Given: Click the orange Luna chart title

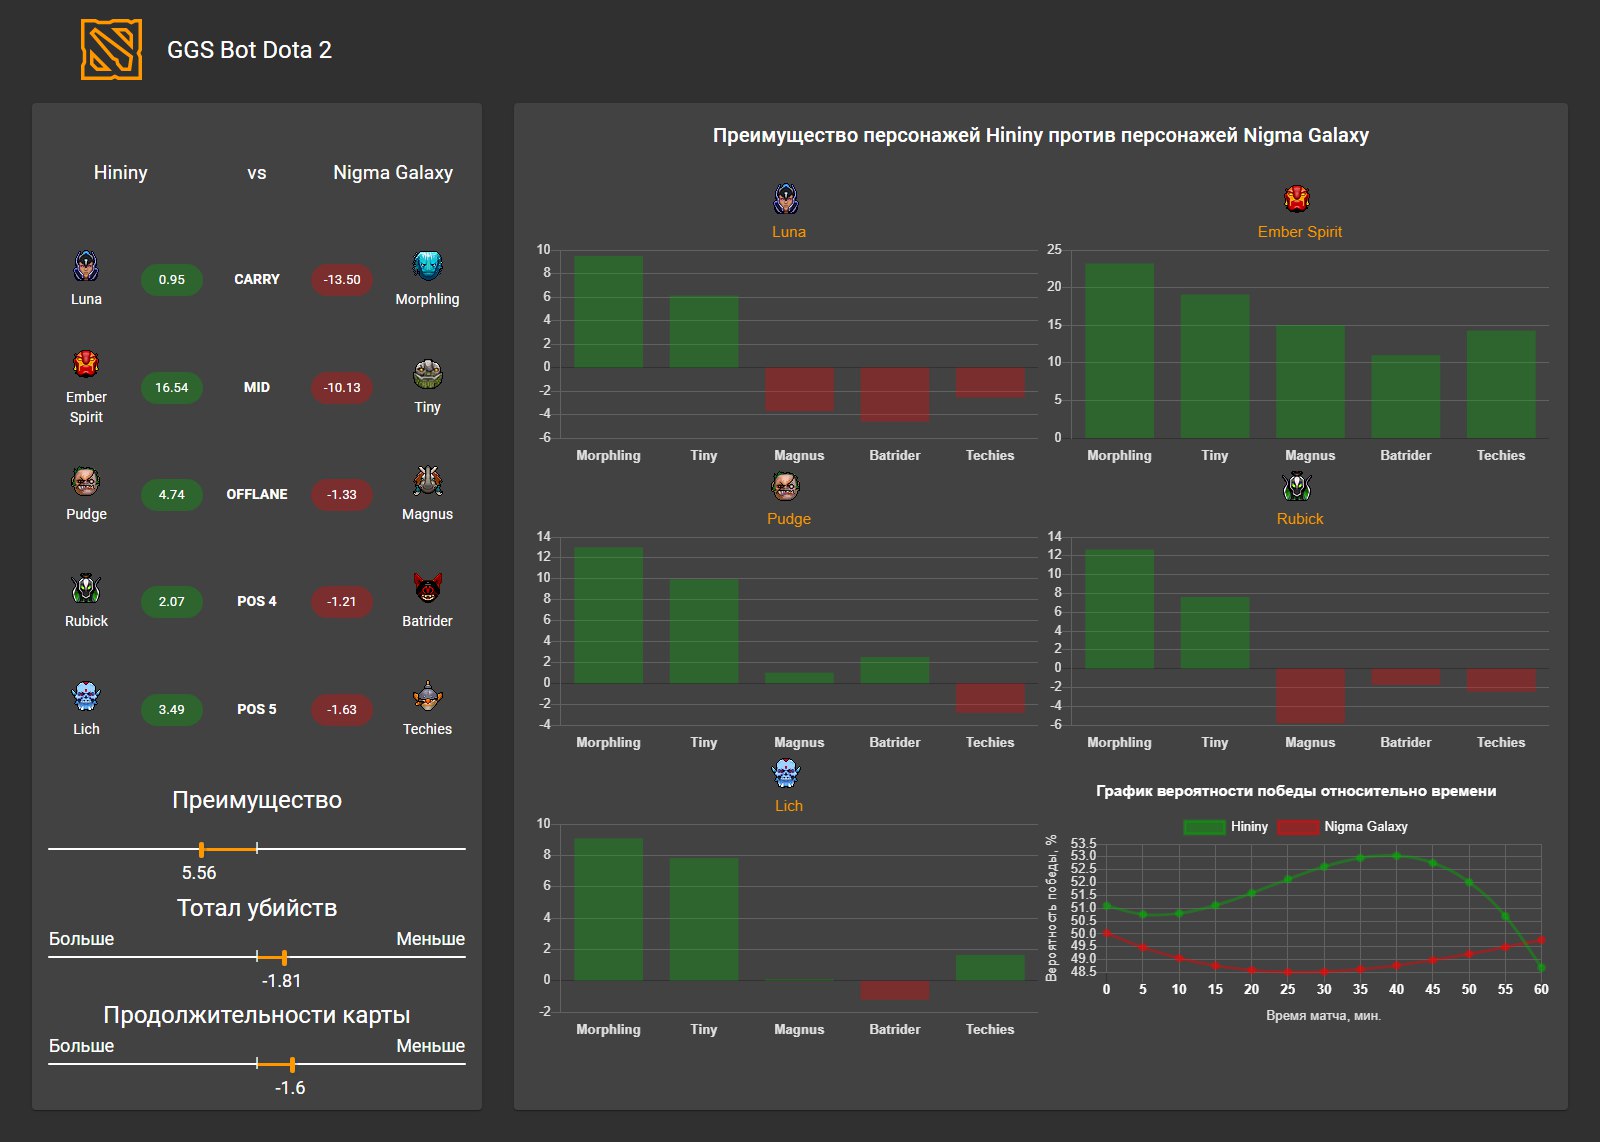Looking at the screenshot, I should coord(788,231).
